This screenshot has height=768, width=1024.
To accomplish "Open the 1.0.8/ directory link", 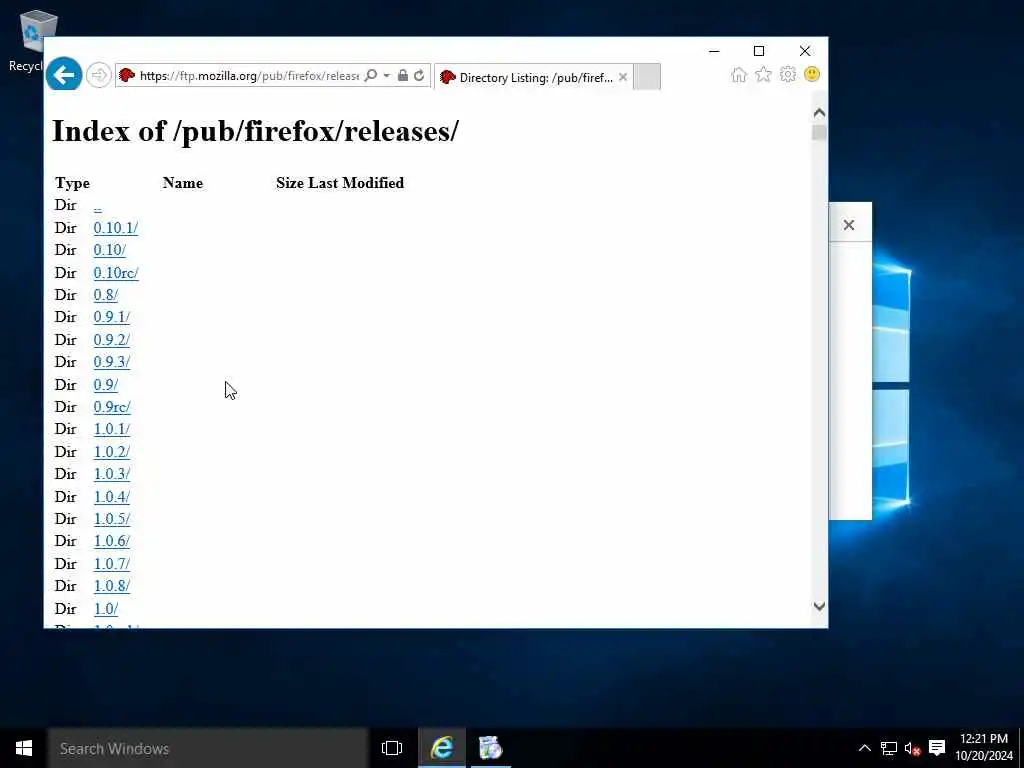I will pos(112,586).
